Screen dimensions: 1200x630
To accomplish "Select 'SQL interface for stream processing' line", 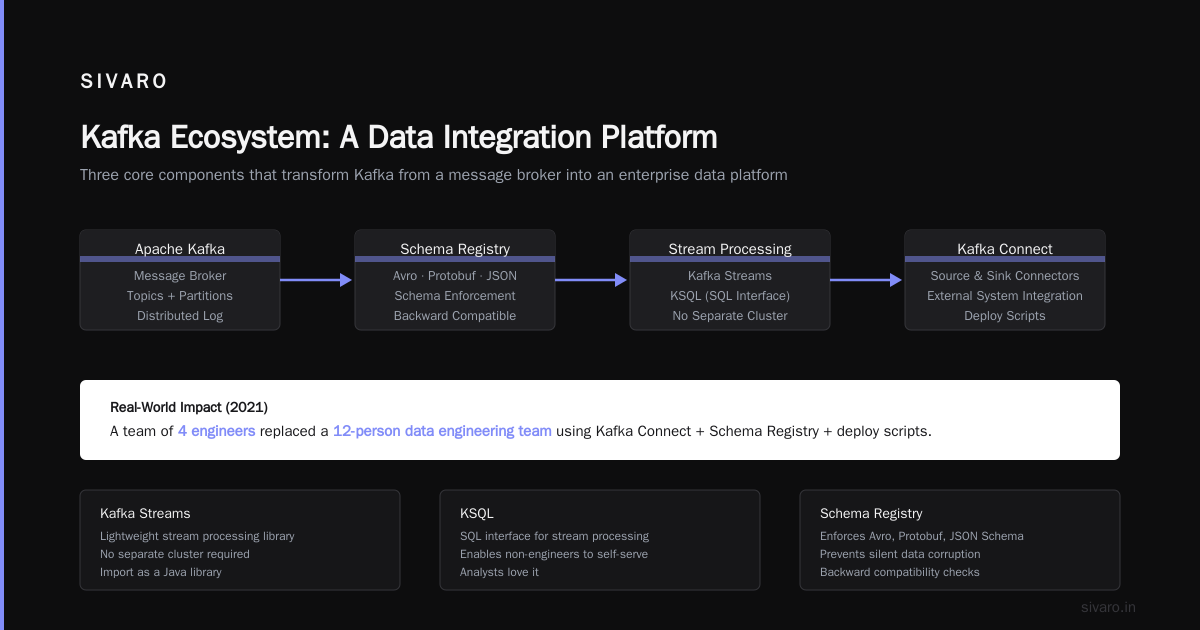I will (554, 536).
